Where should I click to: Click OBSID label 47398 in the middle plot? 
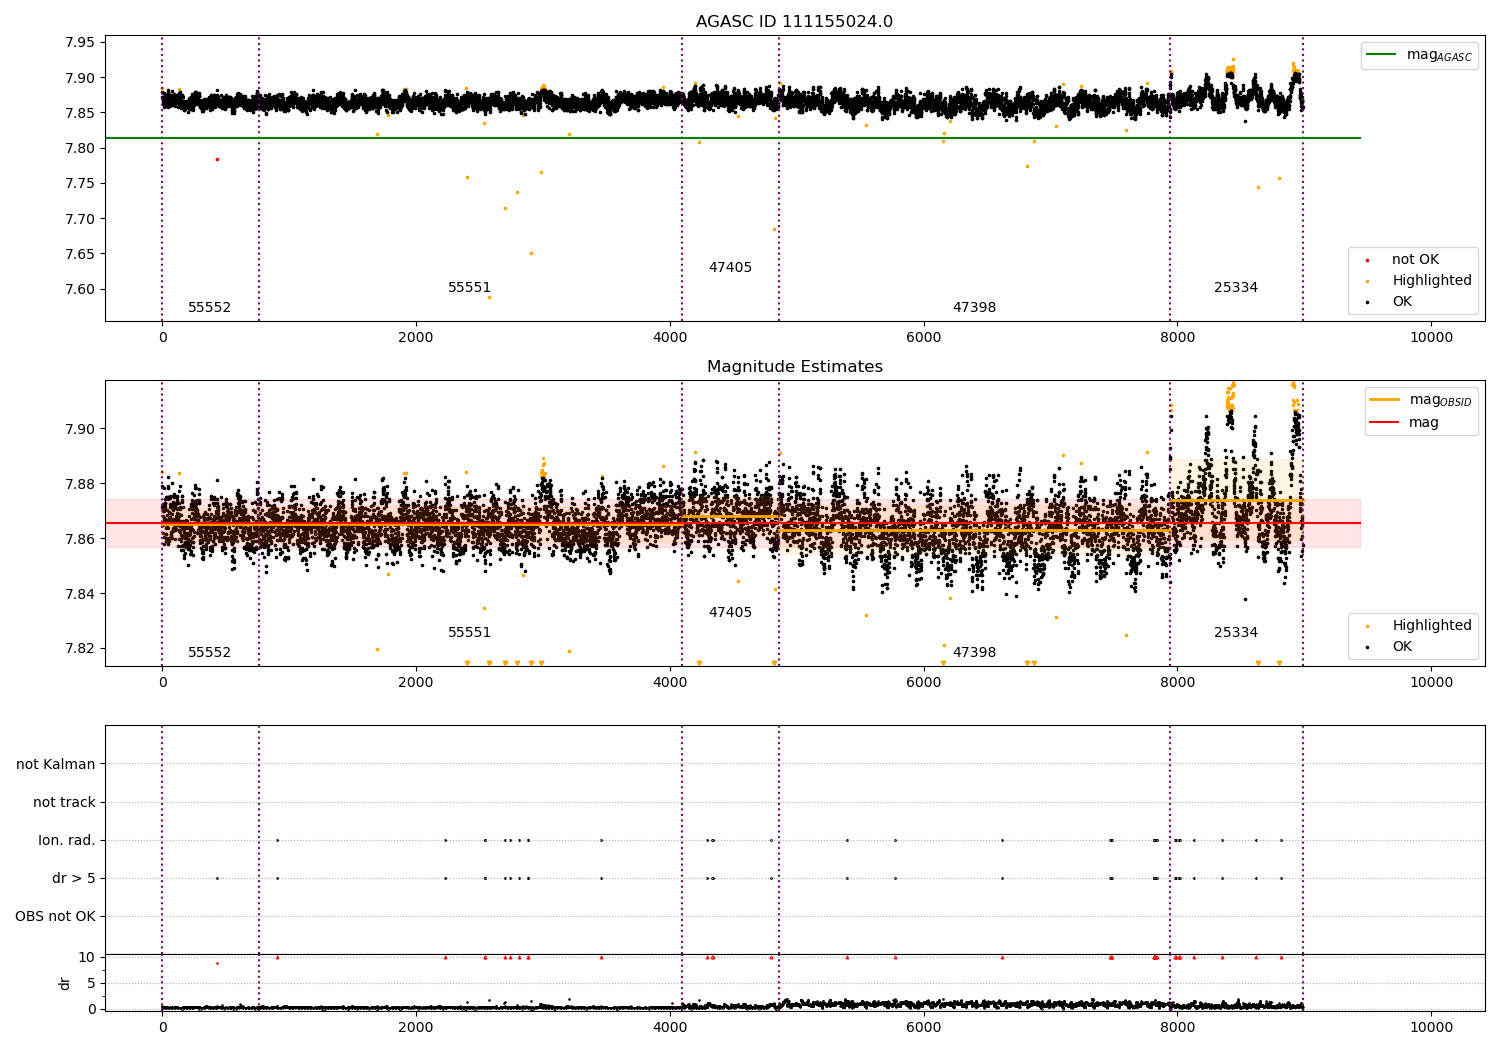coord(973,653)
